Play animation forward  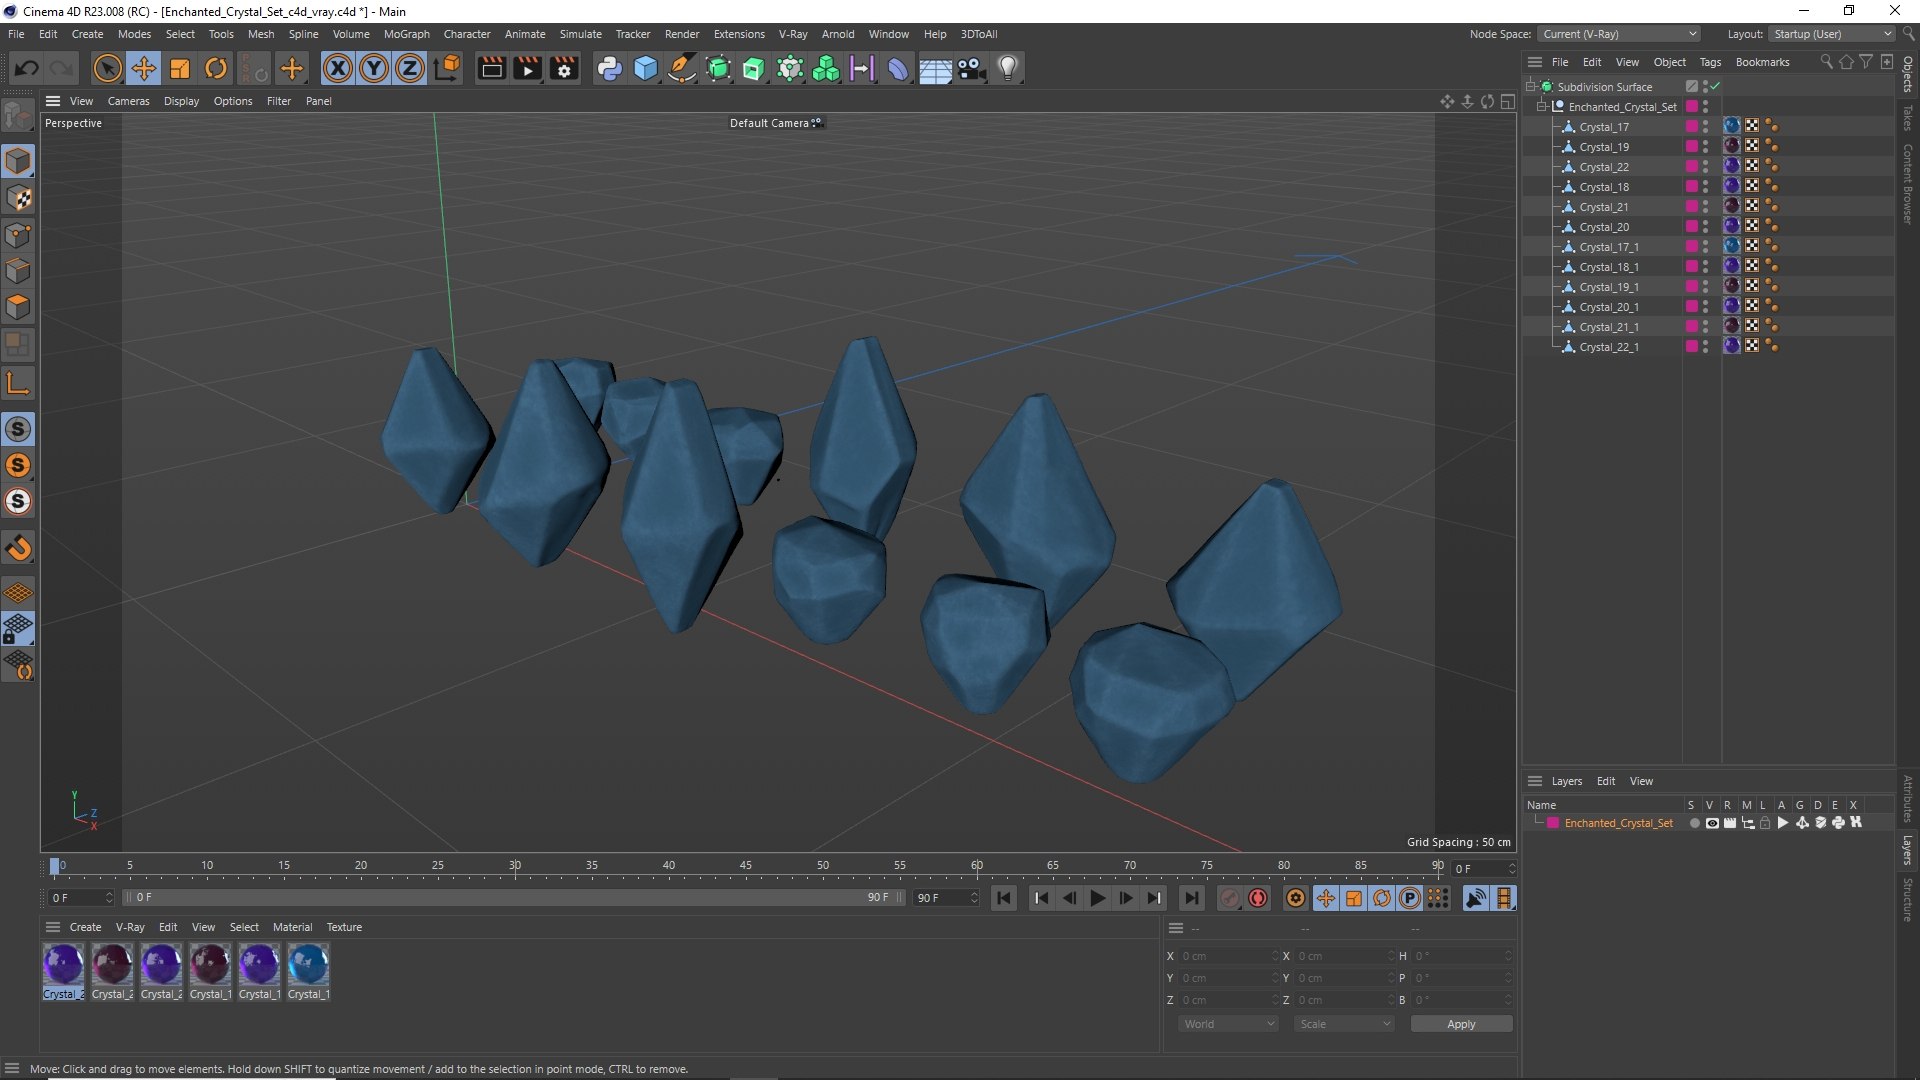(1097, 898)
